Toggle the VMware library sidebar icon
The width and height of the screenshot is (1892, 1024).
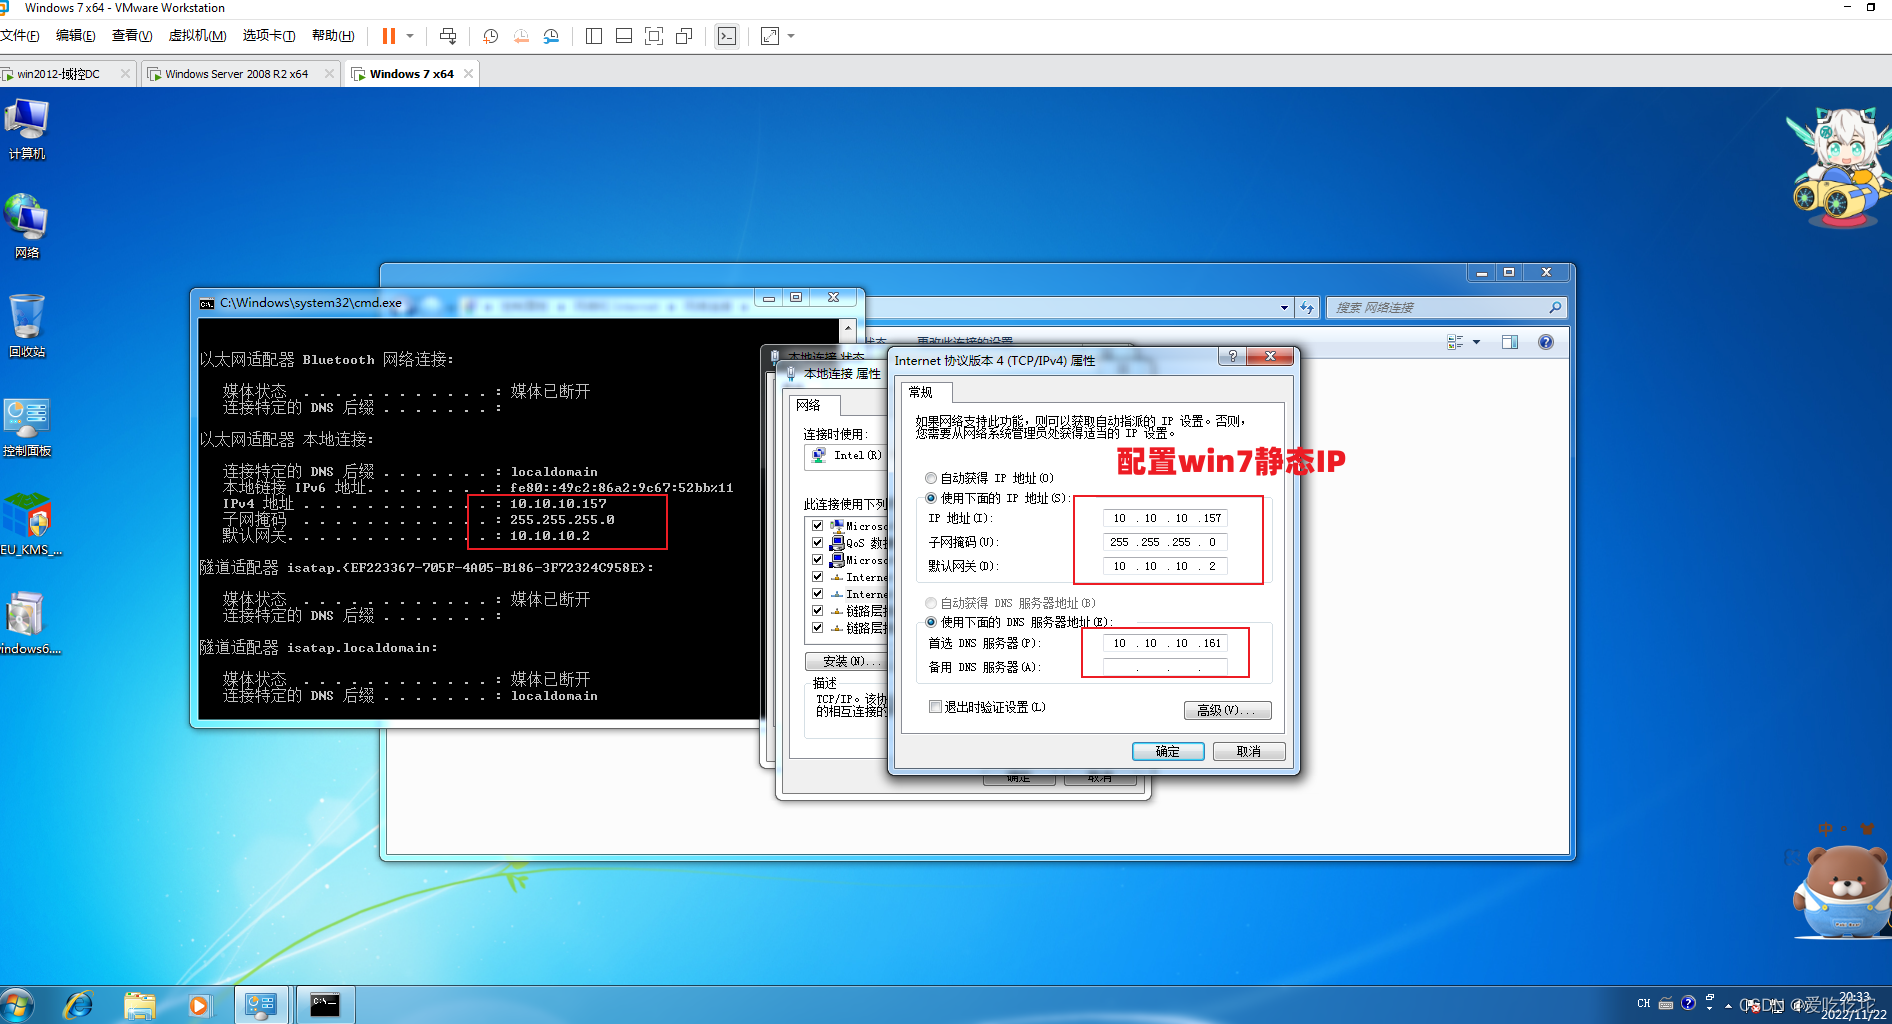(x=594, y=36)
